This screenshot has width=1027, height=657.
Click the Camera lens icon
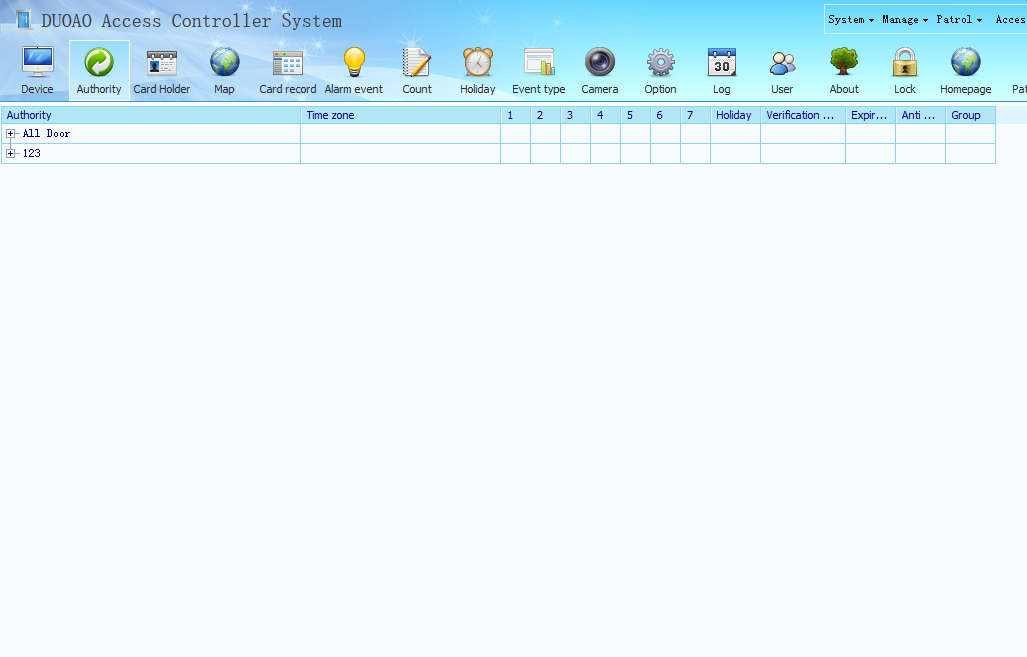click(x=599, y=64)
